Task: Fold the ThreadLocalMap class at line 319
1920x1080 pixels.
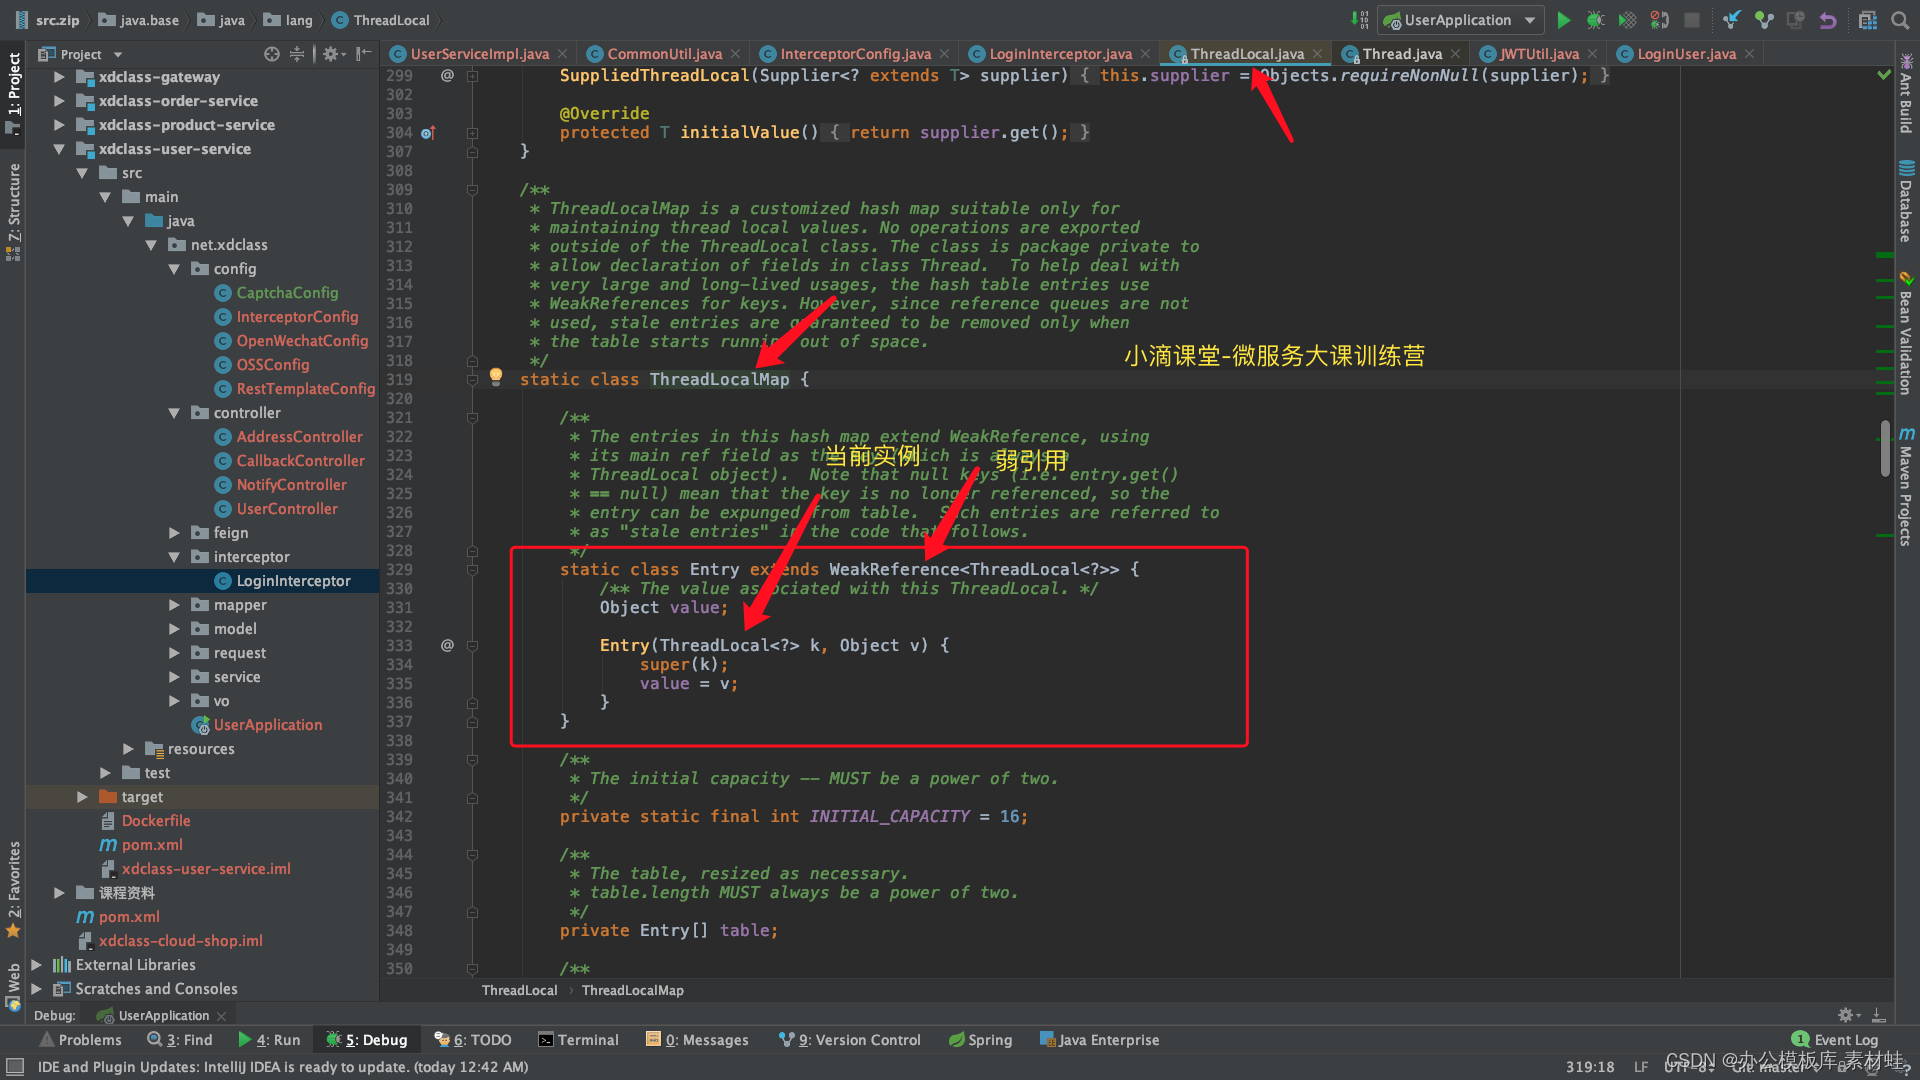Action: 472,379
